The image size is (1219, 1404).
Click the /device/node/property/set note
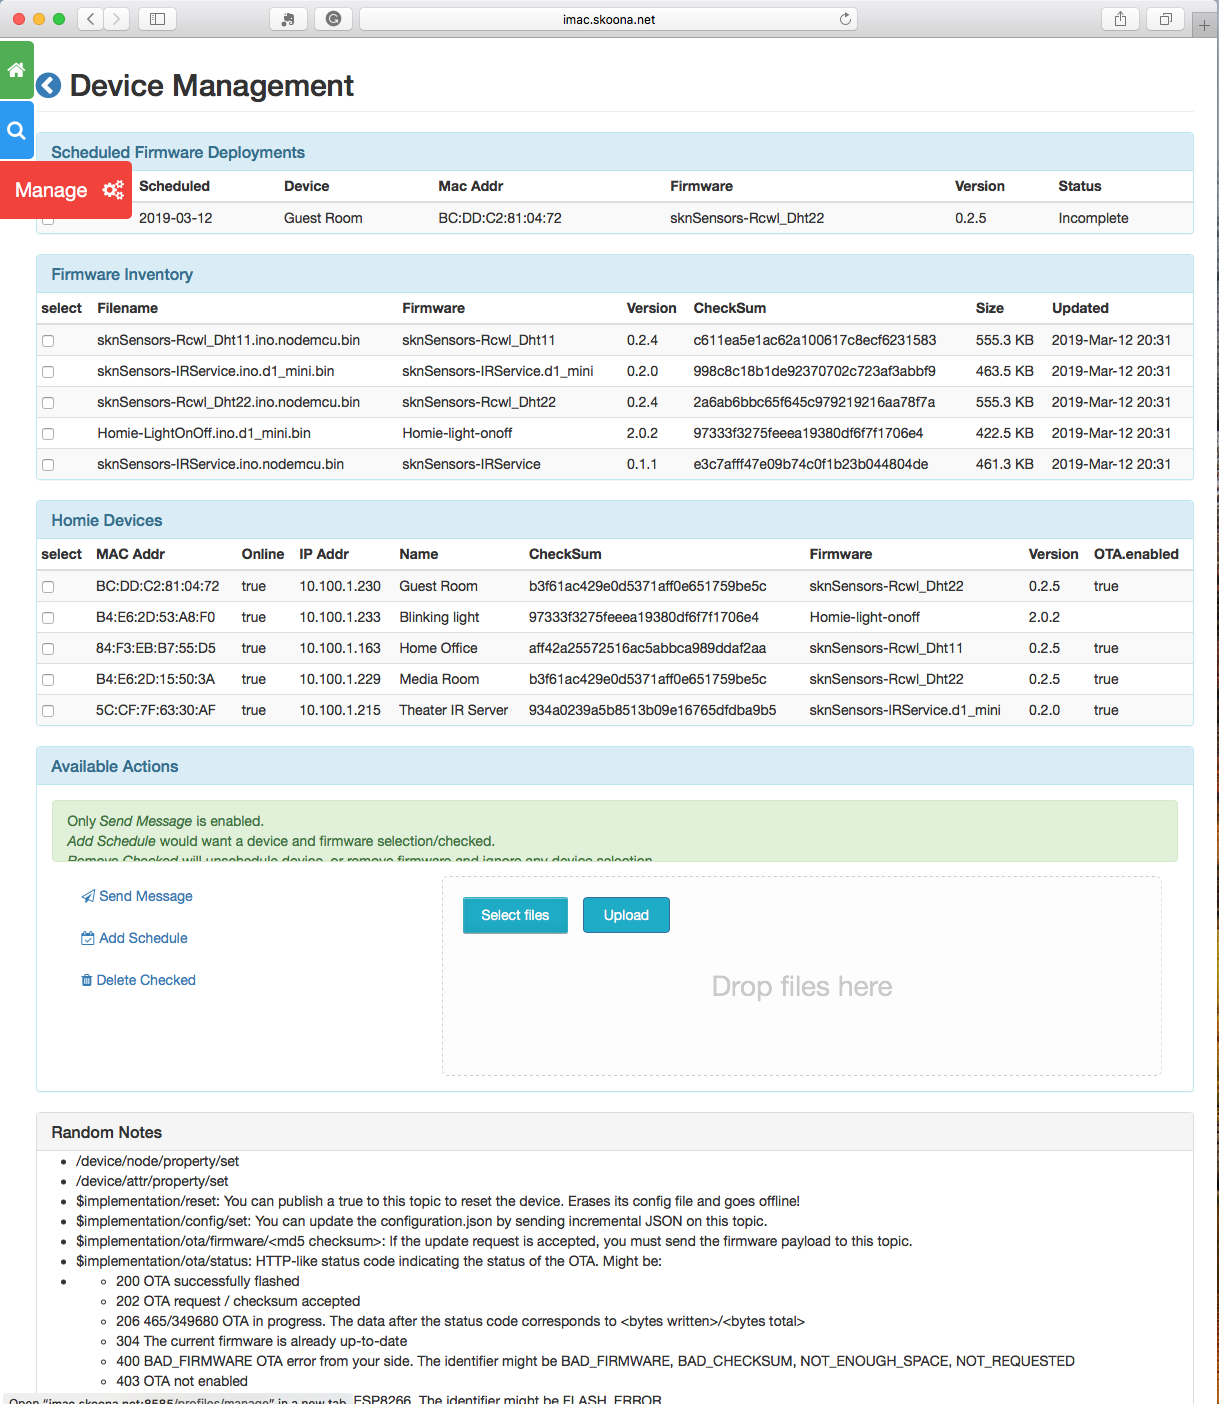coord(158,1161)
